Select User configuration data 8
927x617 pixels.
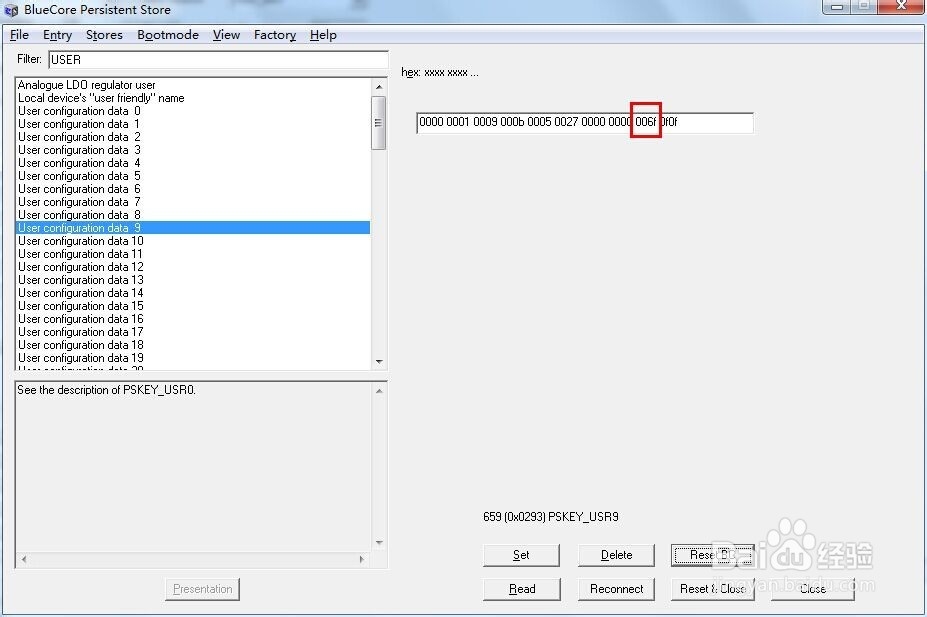(x=193, y=215)
